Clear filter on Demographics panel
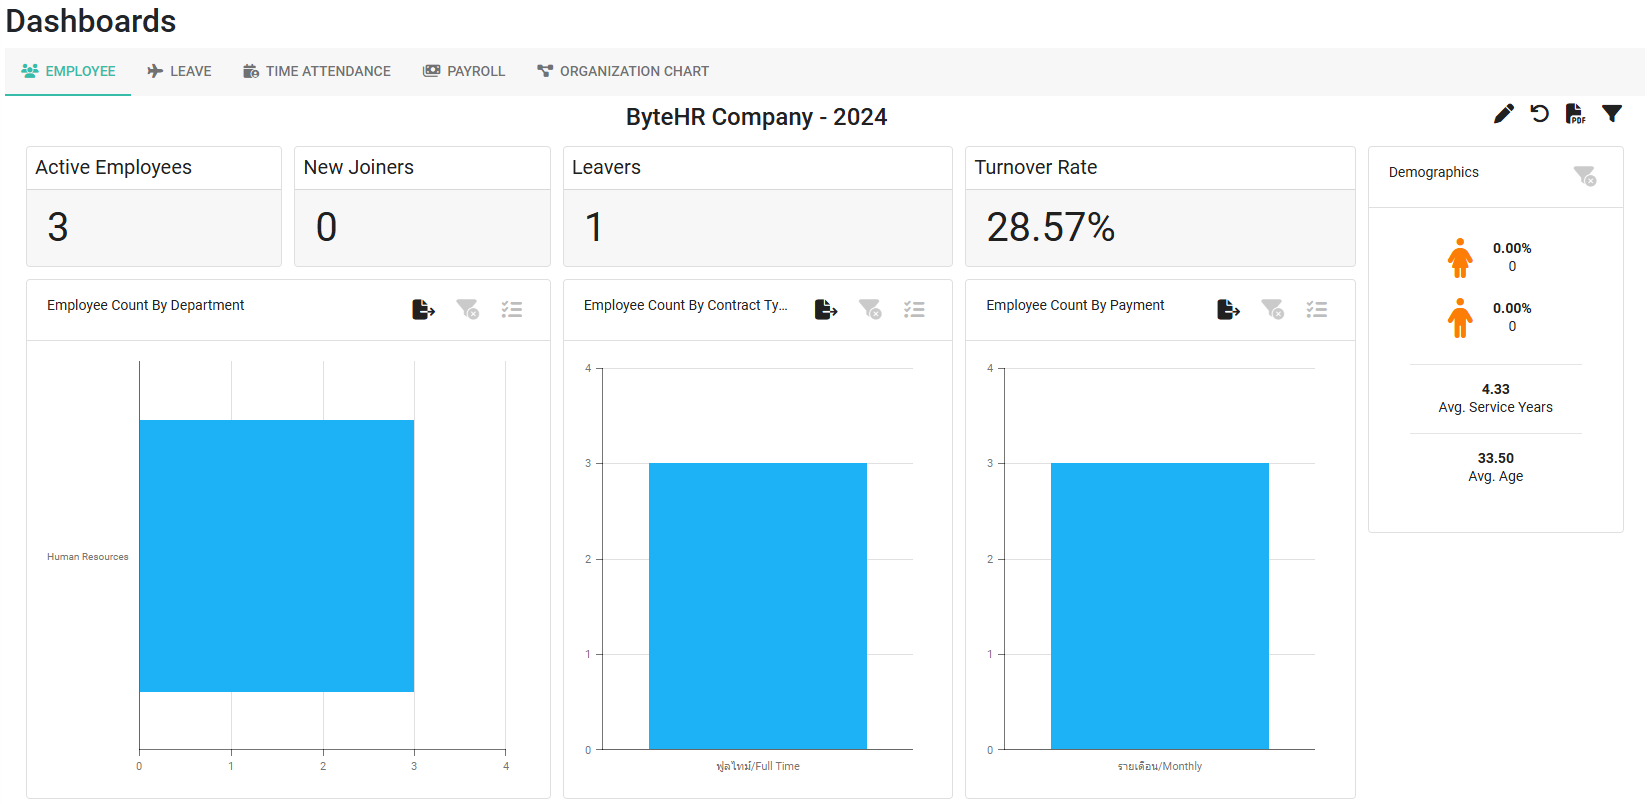This screenshot has height=804, width=1649. pos(1585,176)
